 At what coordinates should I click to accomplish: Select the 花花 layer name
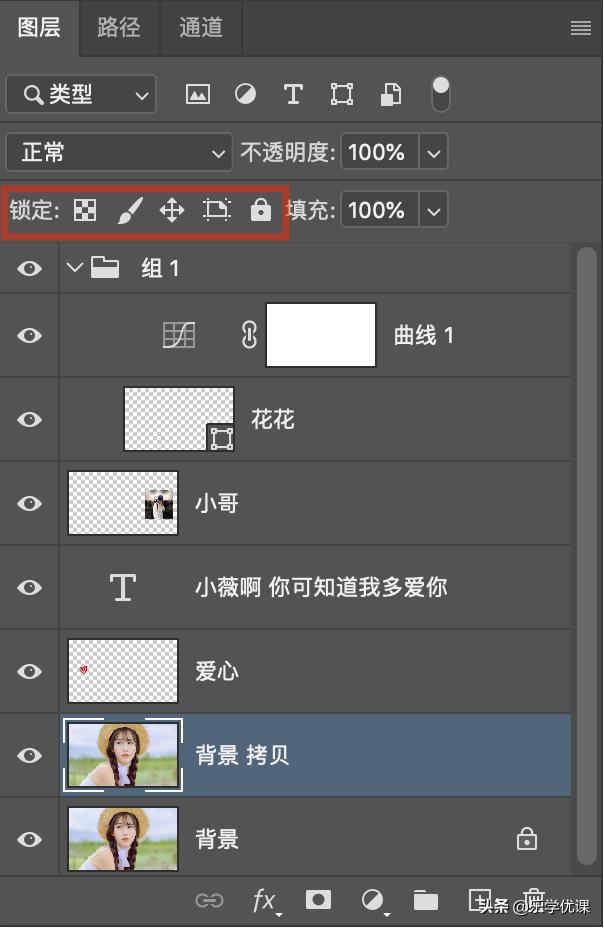[273, 420]
